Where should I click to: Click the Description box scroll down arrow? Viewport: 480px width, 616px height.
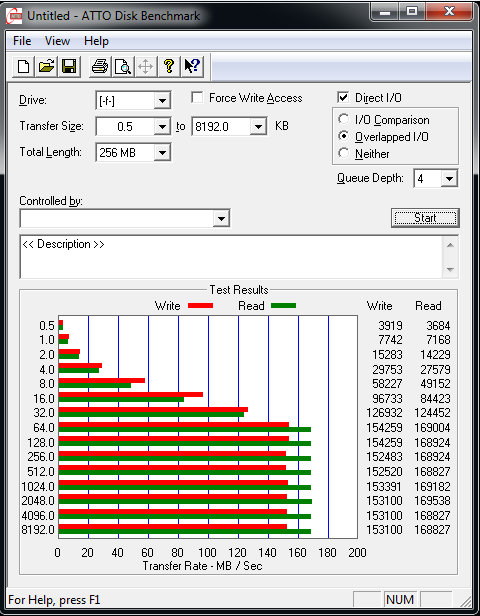451,270
